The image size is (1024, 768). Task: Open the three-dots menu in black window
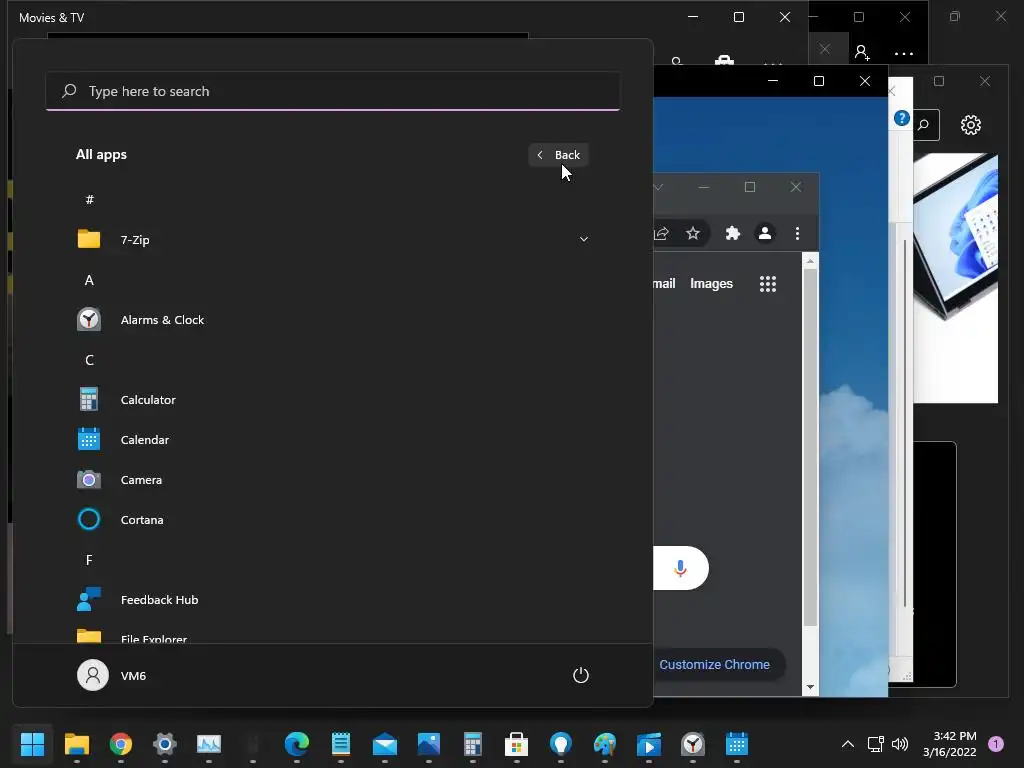[x=904, y=54]
